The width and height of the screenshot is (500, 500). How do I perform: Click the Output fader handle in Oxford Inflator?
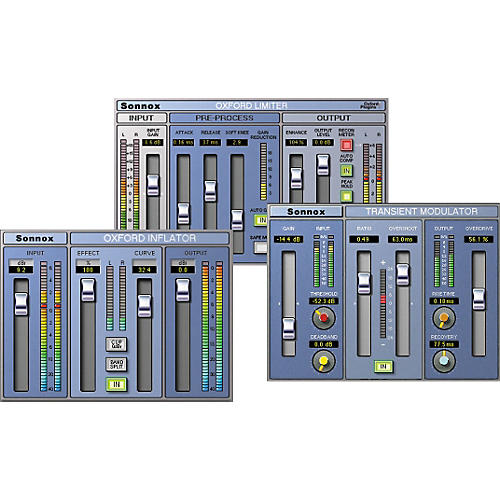(x=183, y=290)
